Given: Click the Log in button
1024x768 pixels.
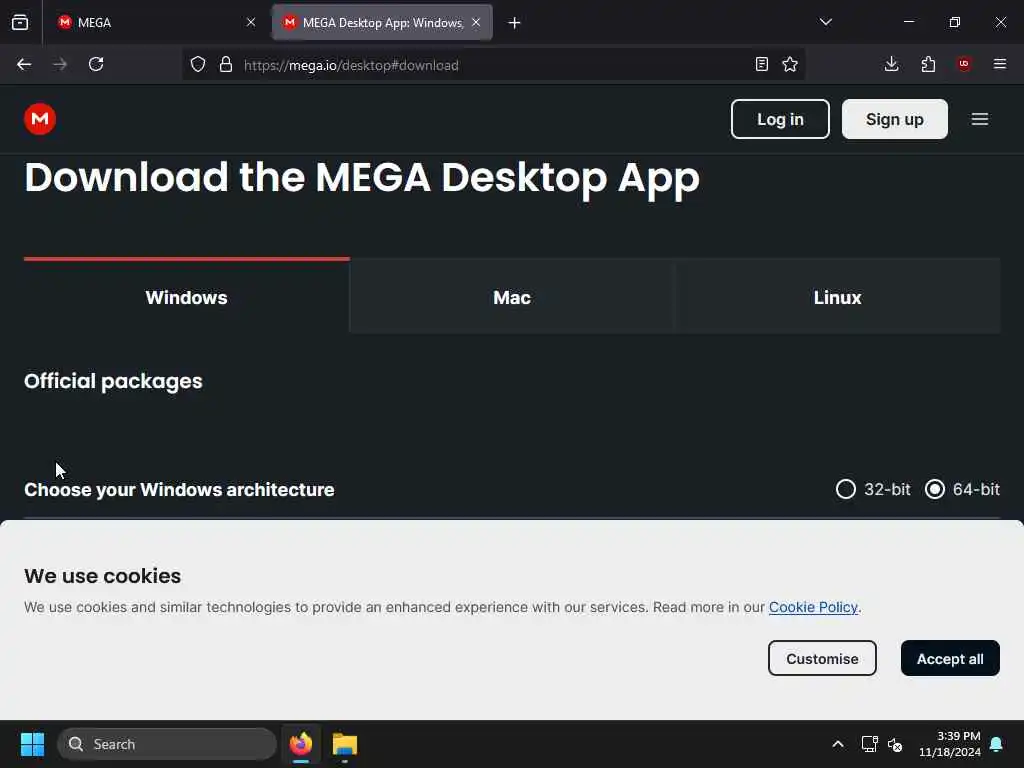Looking at the screenshot, I should pyautogui.click(x=780, y=119).
